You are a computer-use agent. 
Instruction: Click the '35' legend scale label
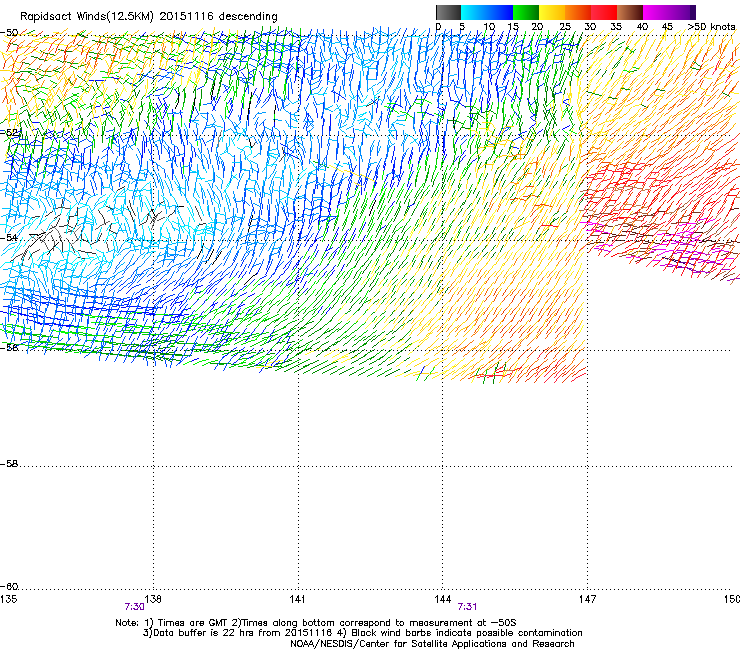(616, 27)
